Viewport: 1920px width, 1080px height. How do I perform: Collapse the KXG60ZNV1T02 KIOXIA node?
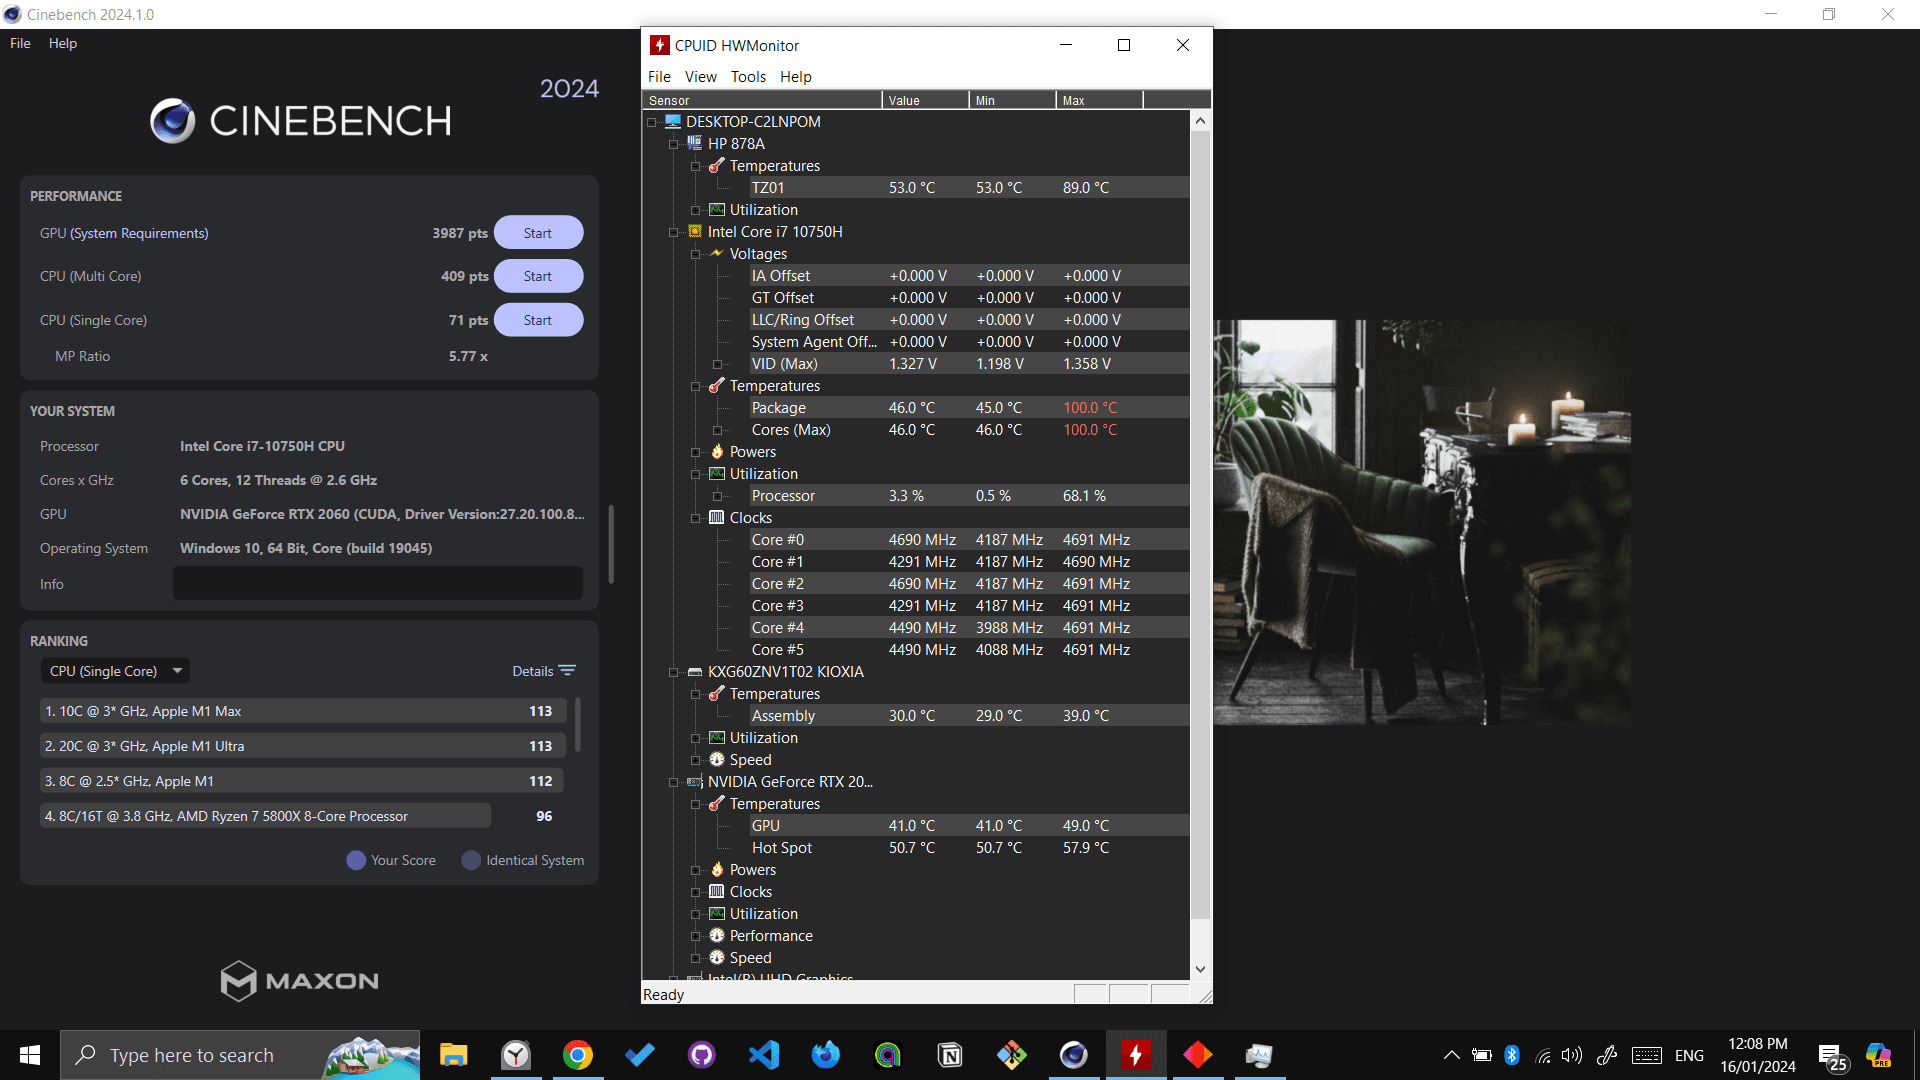click(674, 672)
